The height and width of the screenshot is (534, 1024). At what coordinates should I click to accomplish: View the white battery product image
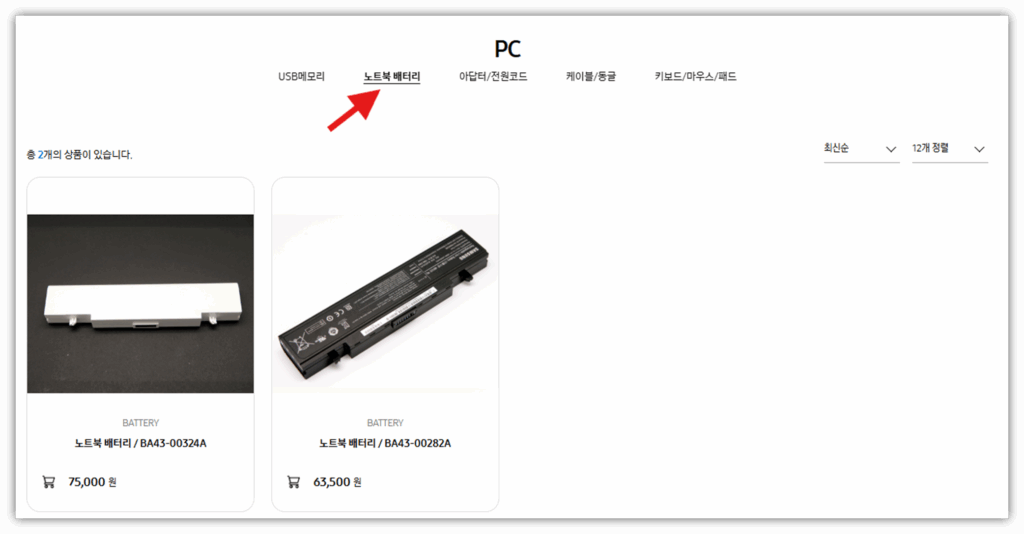click(140, 304)
